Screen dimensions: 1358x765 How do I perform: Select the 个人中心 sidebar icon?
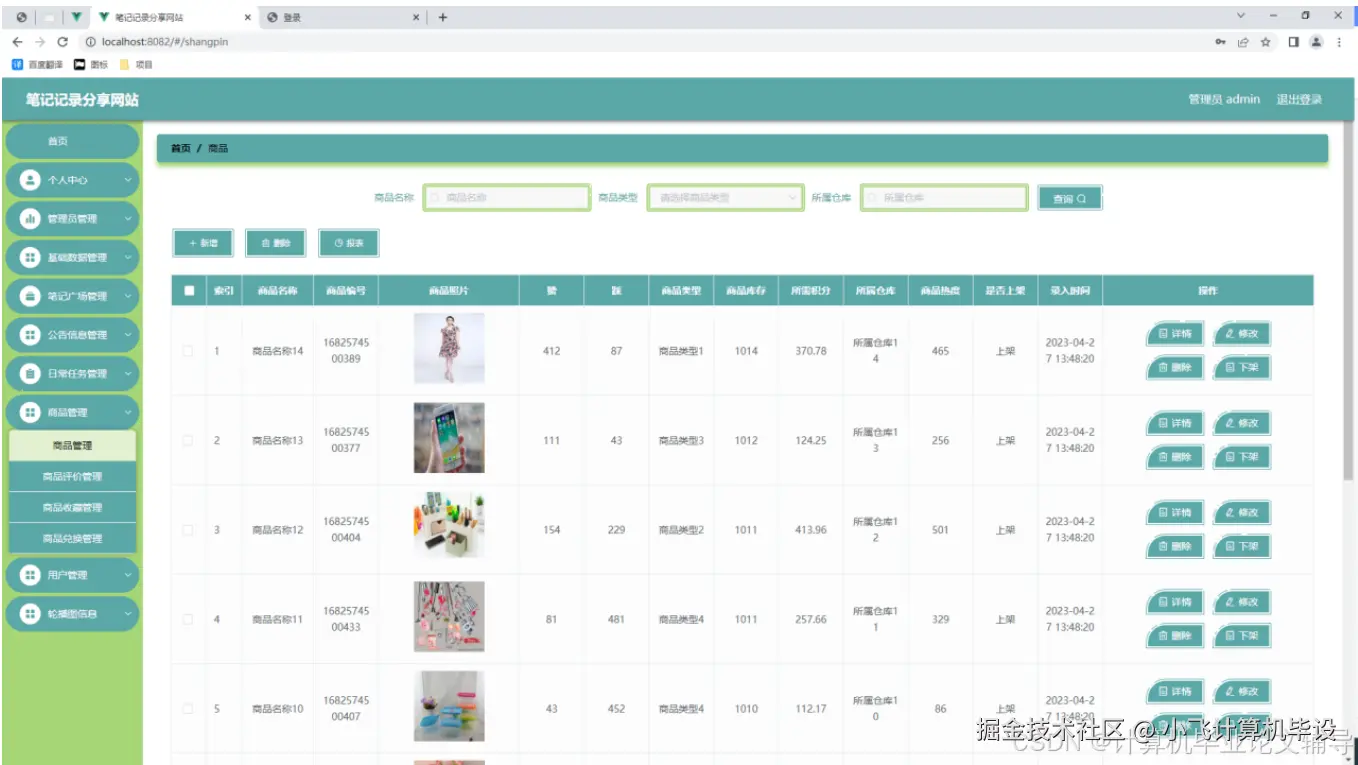point(28,181)
